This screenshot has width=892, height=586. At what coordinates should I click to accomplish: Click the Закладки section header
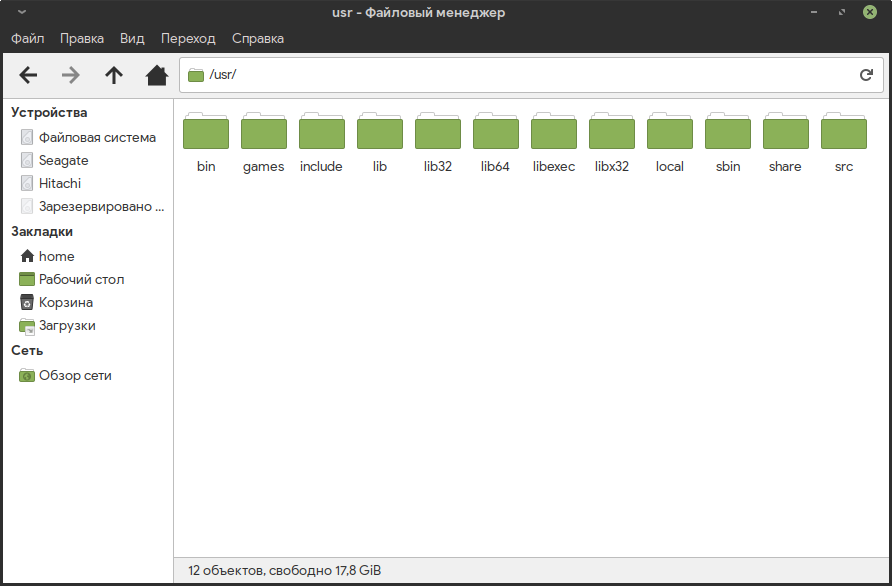coord(42,232)
